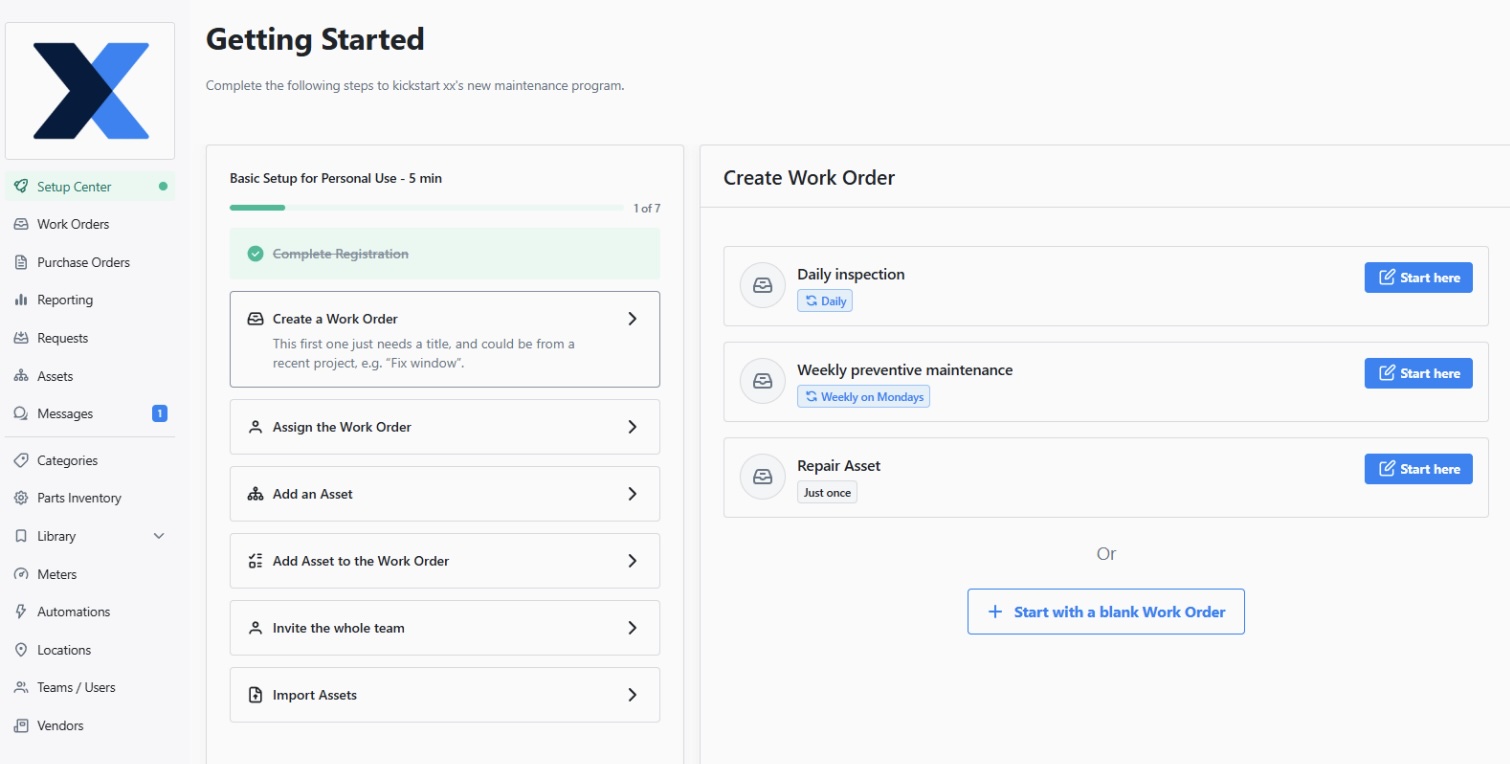This screenshot has height=764, width=1510.
Task: Click Start here for Weekly preventive maintenance
Action: click(x=1418, y=372)
